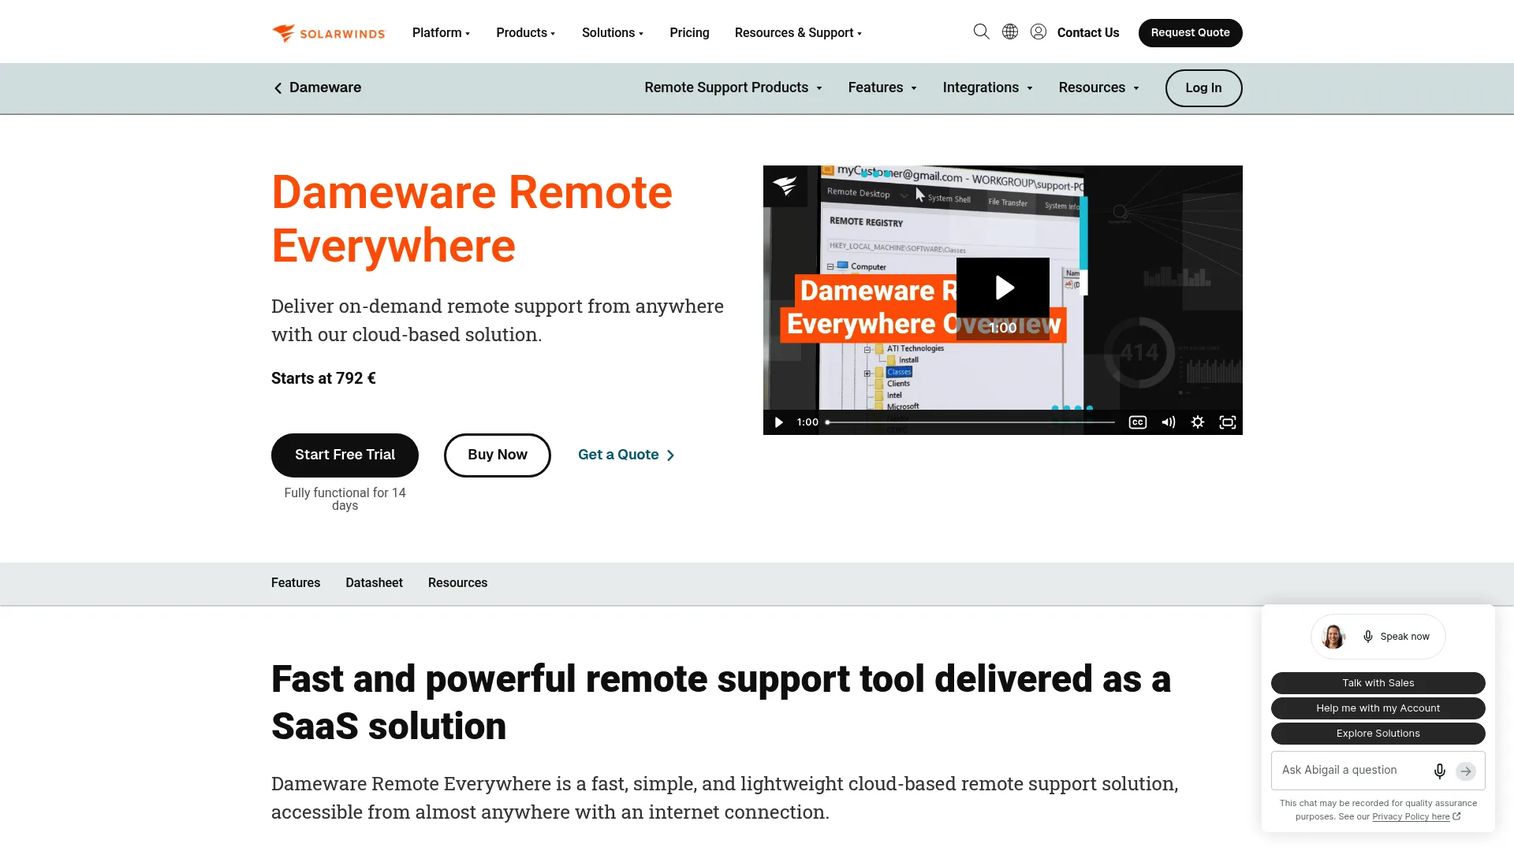Expand the Products dropdown menu
The image size is (1514, 851).
pyautogui.click(x=526, y=33)
